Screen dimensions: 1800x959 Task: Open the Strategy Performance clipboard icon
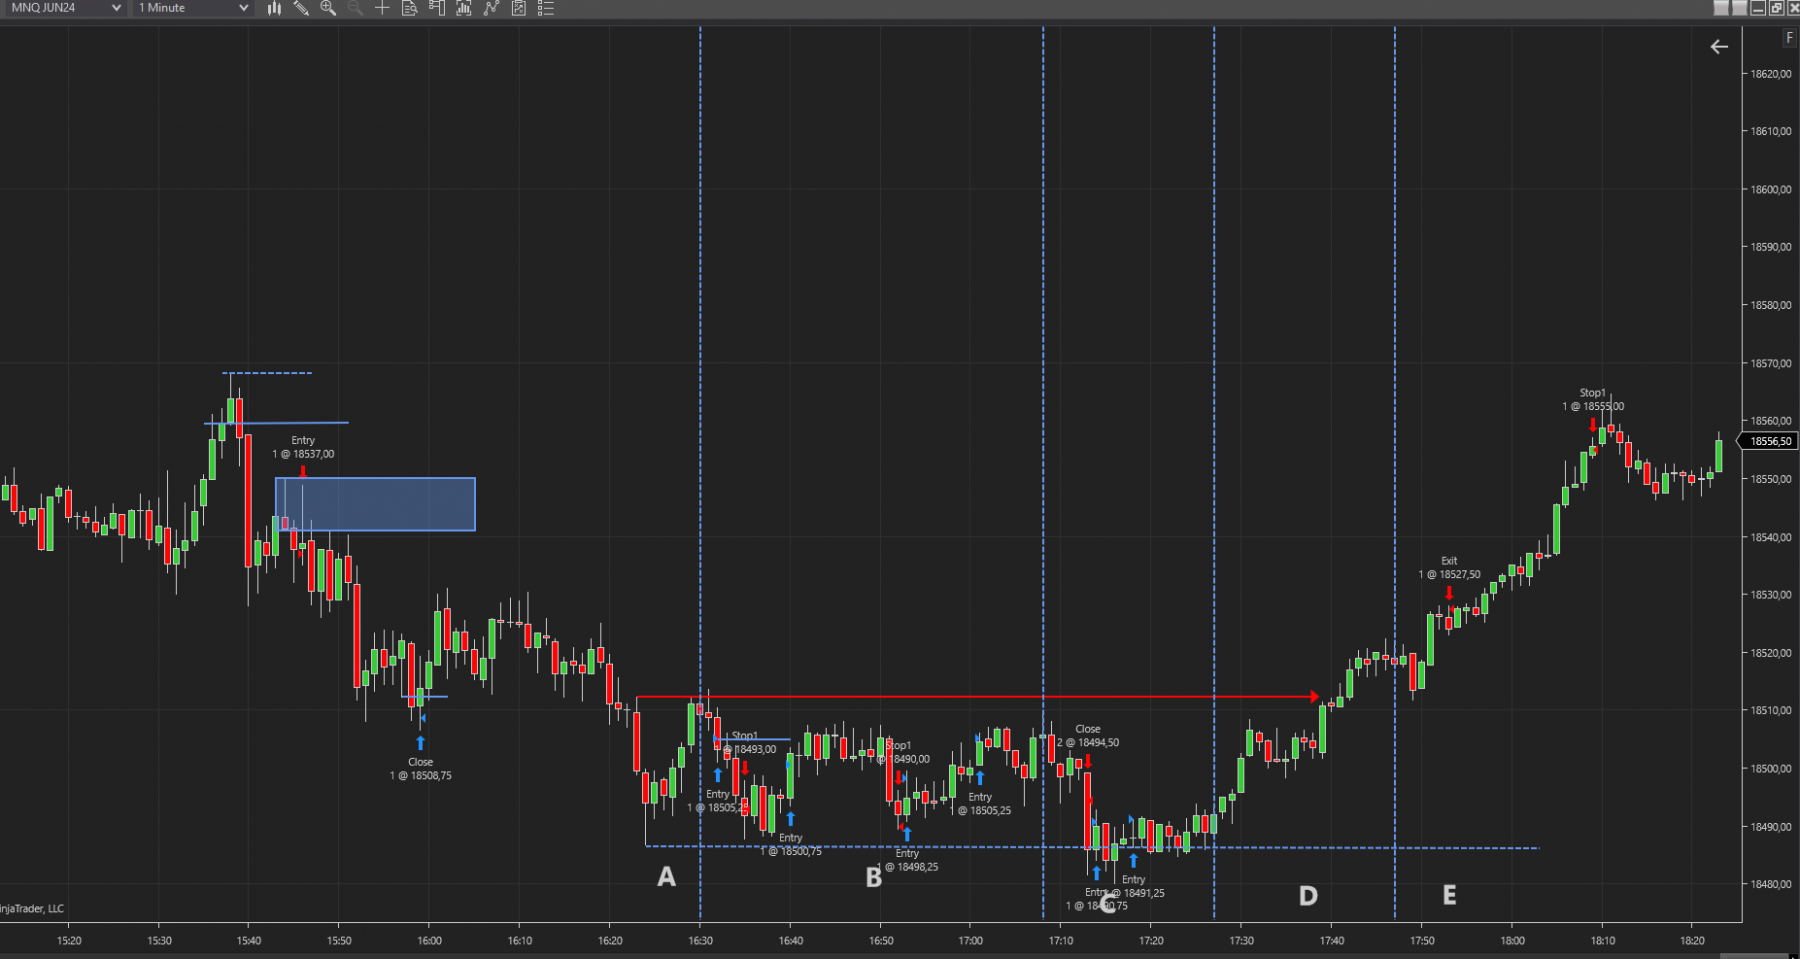tap(518, 8)
